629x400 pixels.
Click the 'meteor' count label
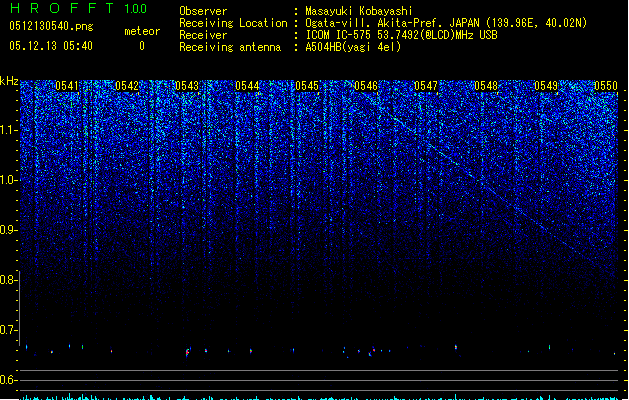coord(142,31)
